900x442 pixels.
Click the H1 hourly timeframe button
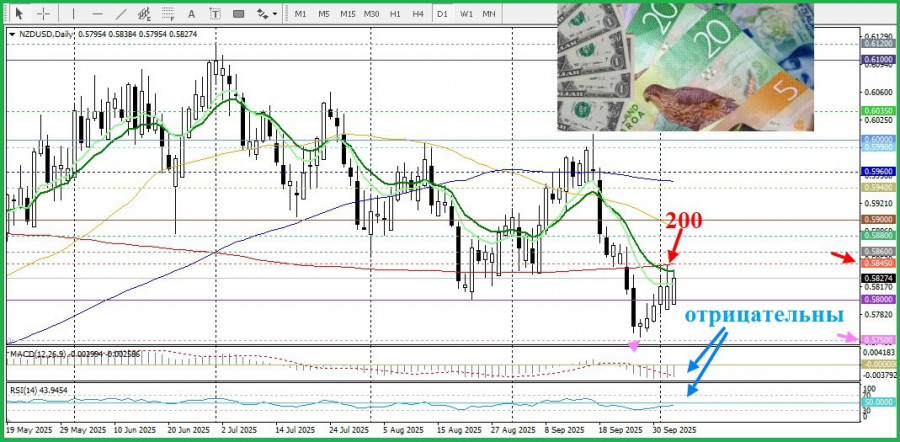(395, 14)
